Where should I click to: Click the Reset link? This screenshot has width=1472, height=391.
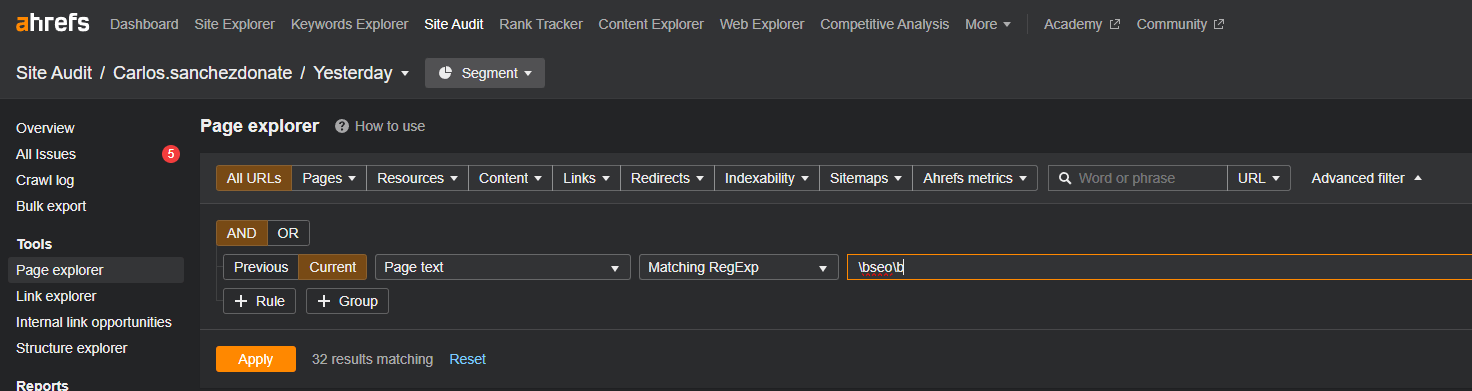467,359
